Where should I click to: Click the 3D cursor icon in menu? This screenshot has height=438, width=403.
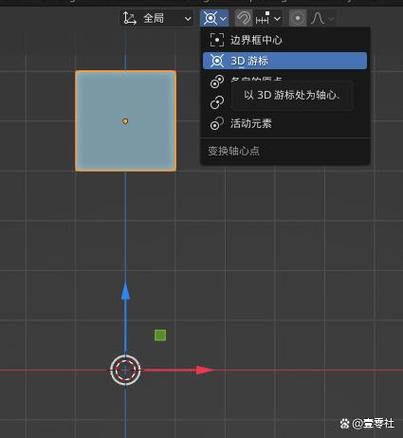217,61
